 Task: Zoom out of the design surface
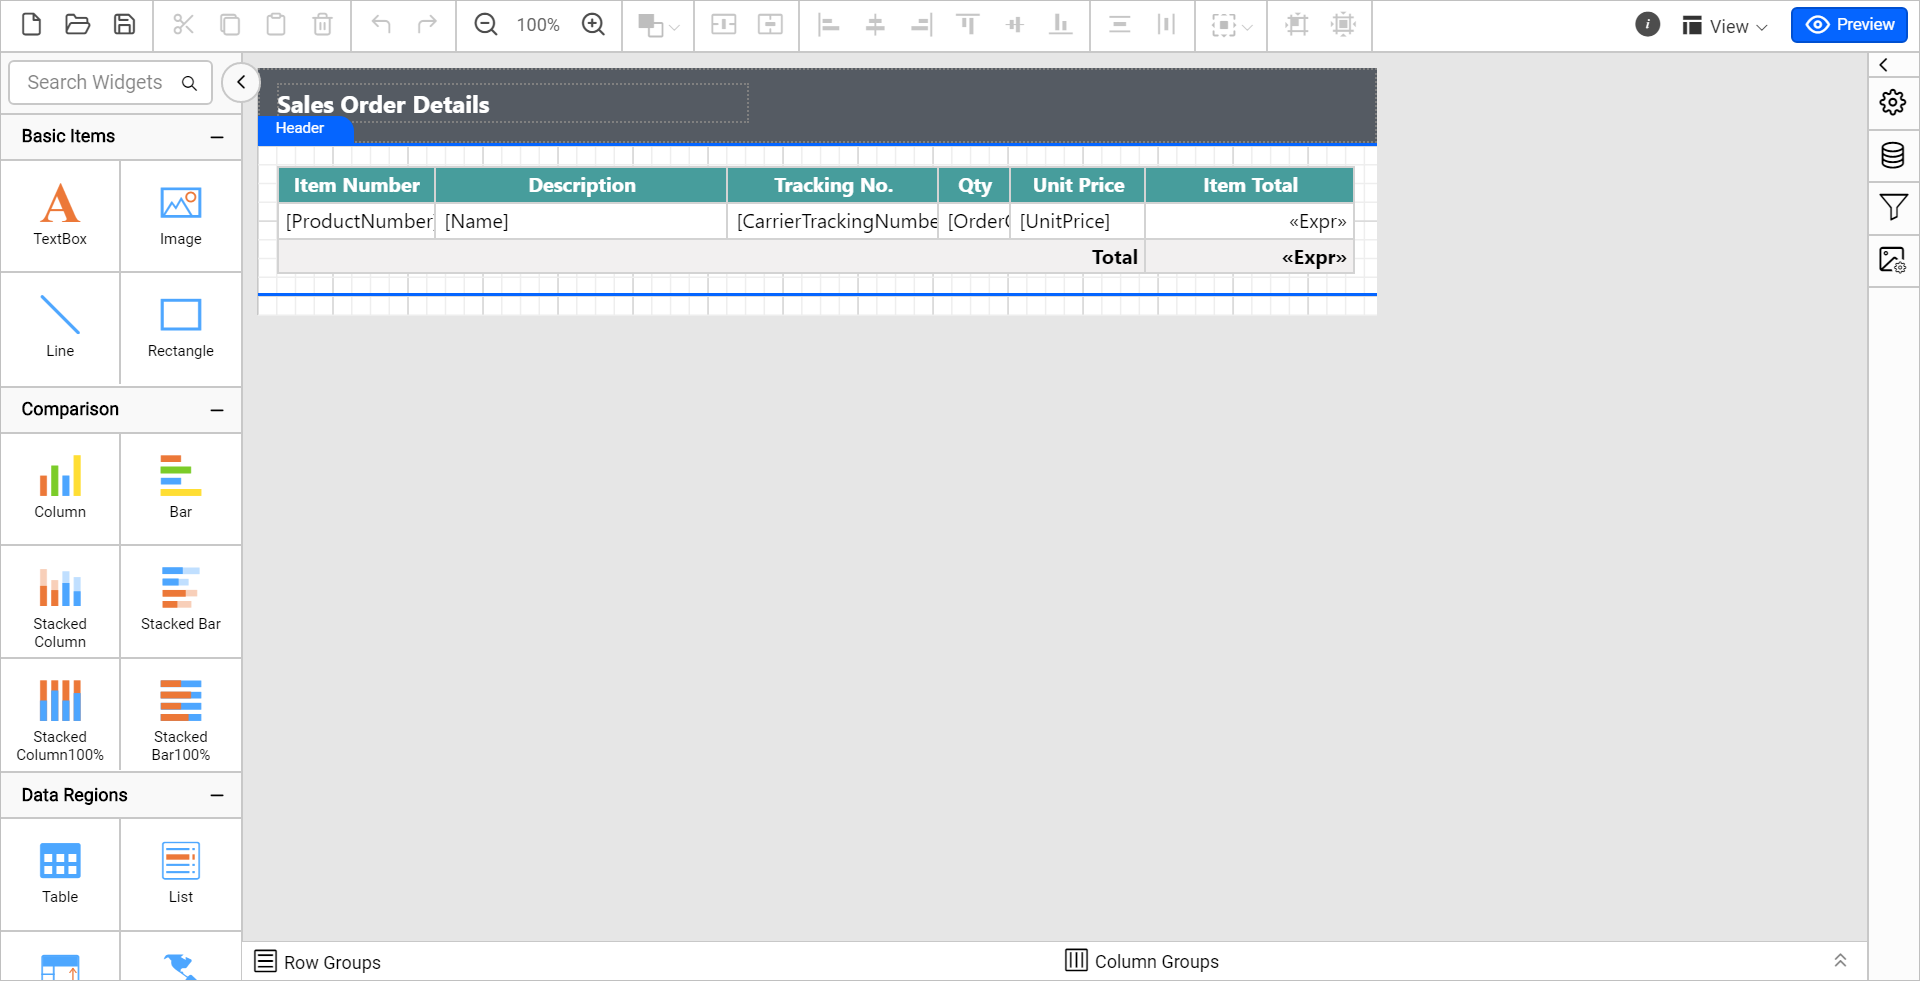[x=486, y=25]
